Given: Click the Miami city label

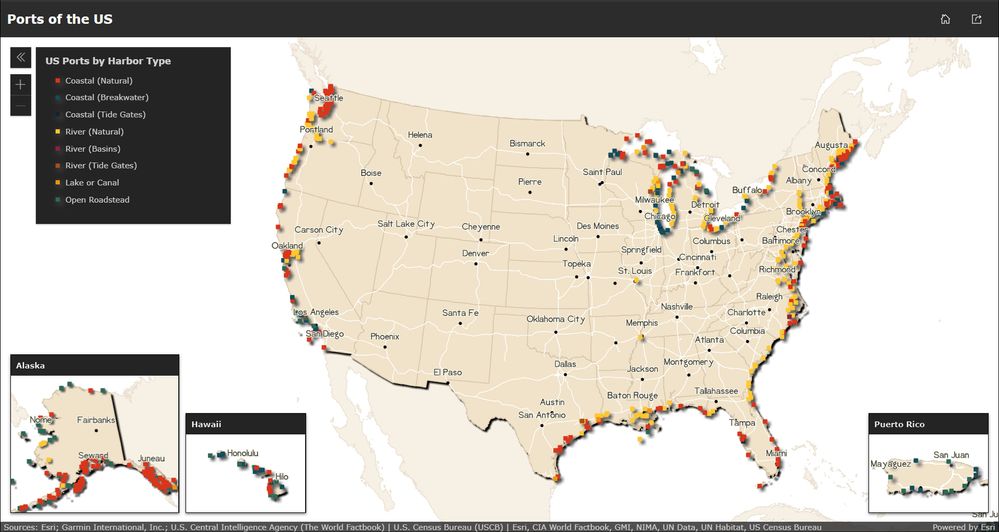Looking at the screenshot, I should coord(776,453).
